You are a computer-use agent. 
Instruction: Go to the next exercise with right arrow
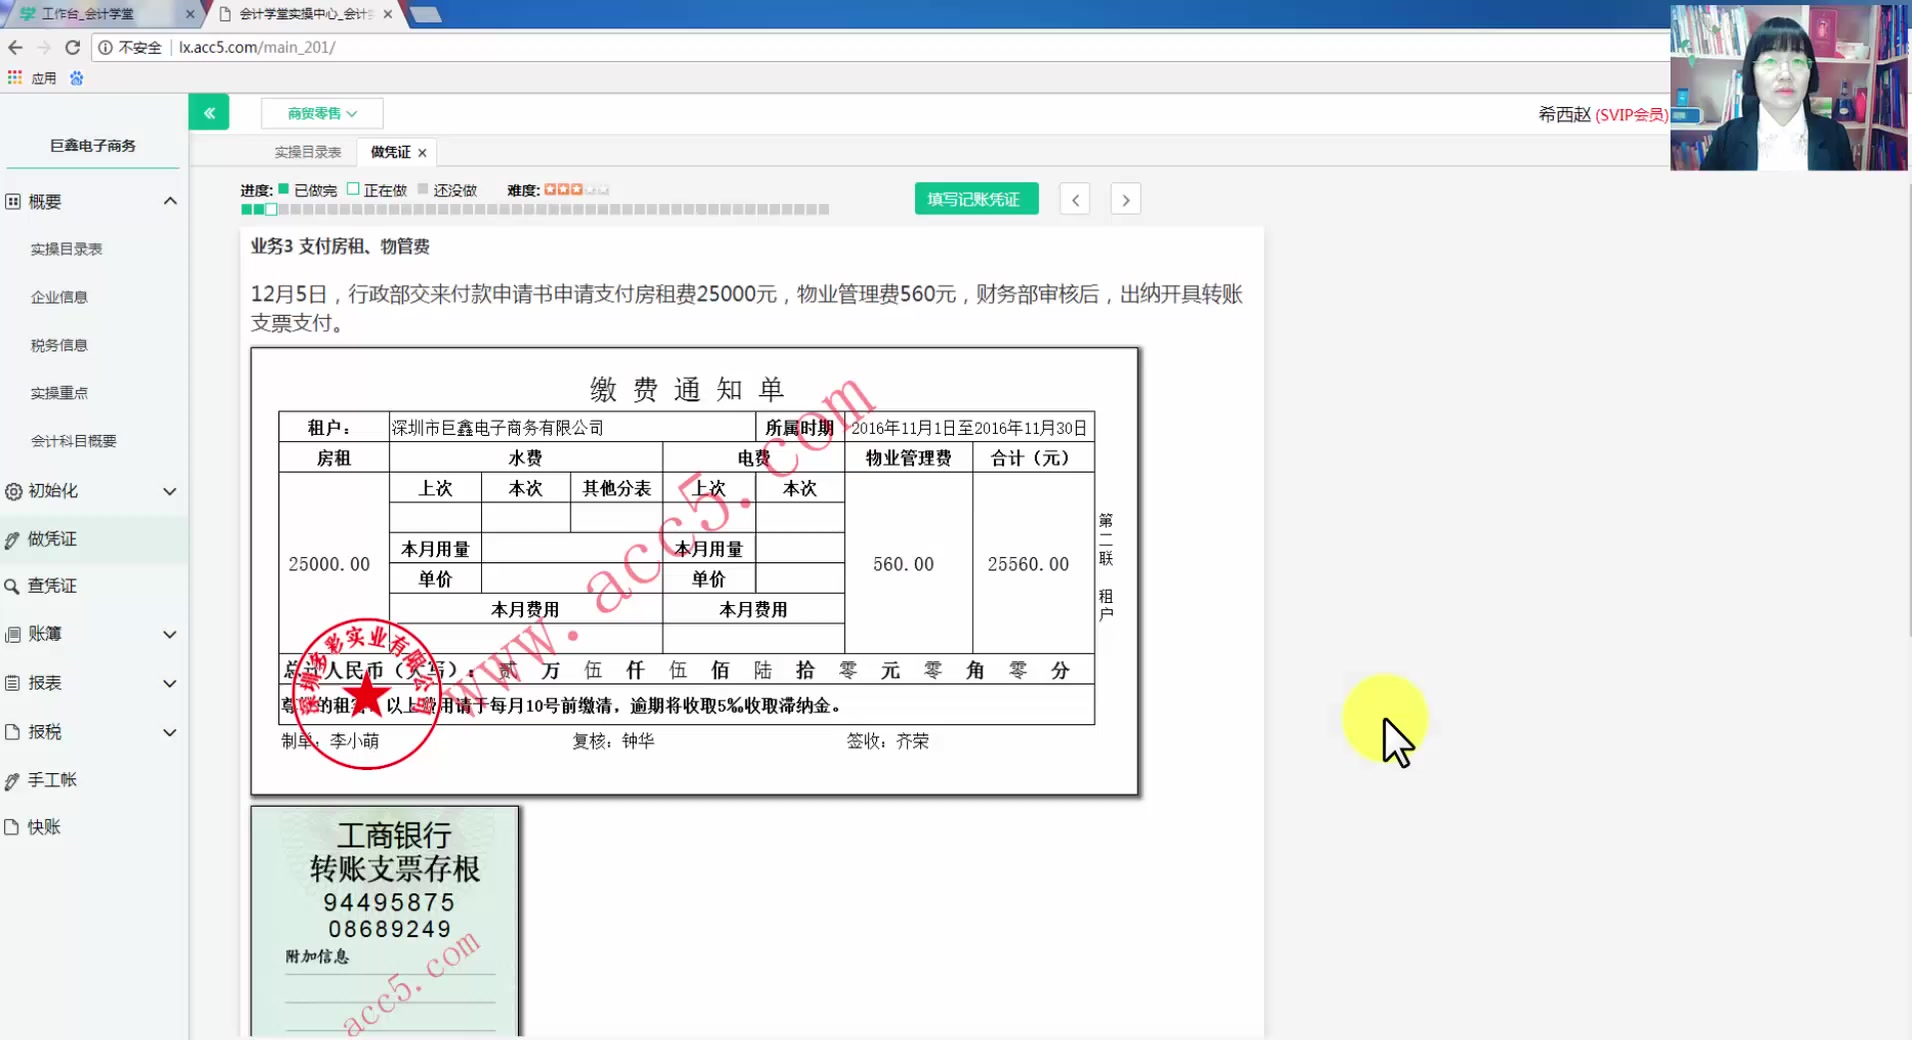1126,198
